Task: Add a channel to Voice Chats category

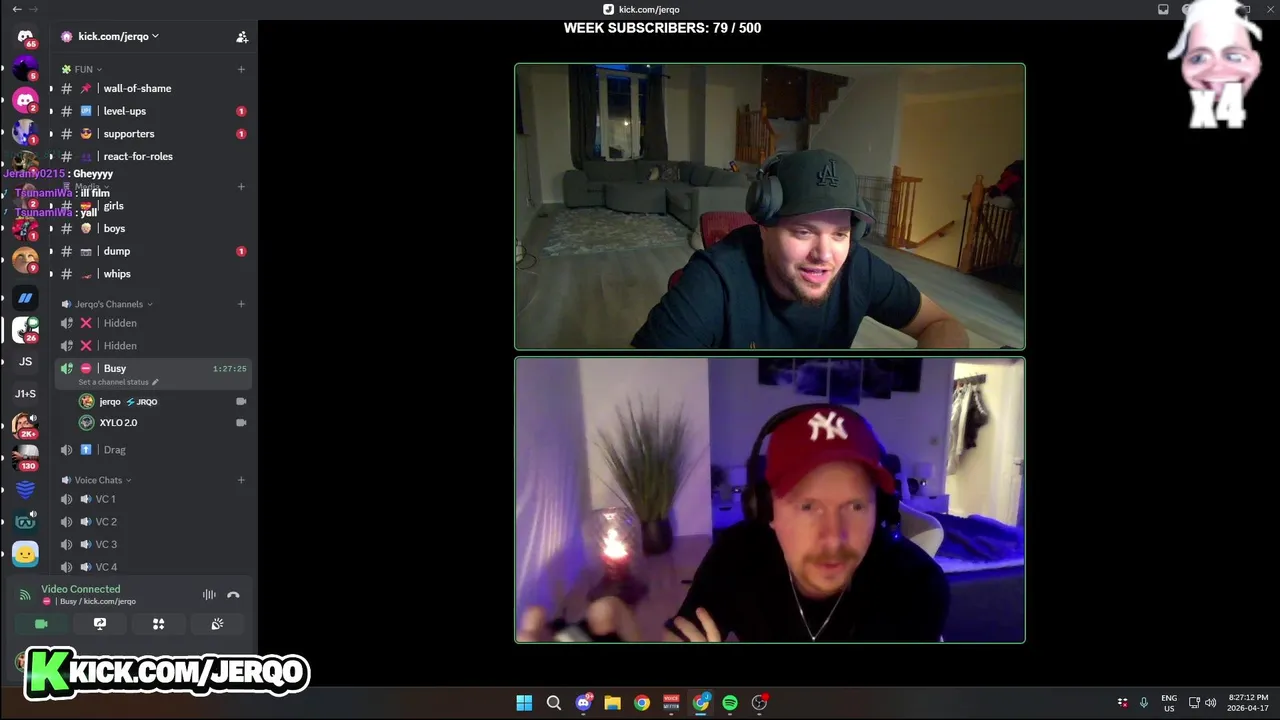Action: pyautogui.click(x=241, y=480)
